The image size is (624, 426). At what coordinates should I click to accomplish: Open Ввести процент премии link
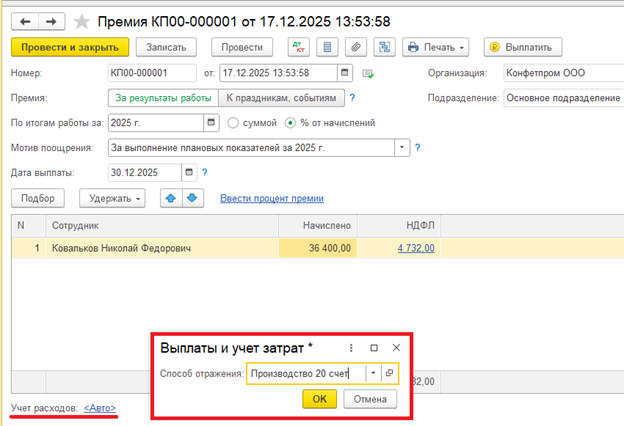click(272, 198)
